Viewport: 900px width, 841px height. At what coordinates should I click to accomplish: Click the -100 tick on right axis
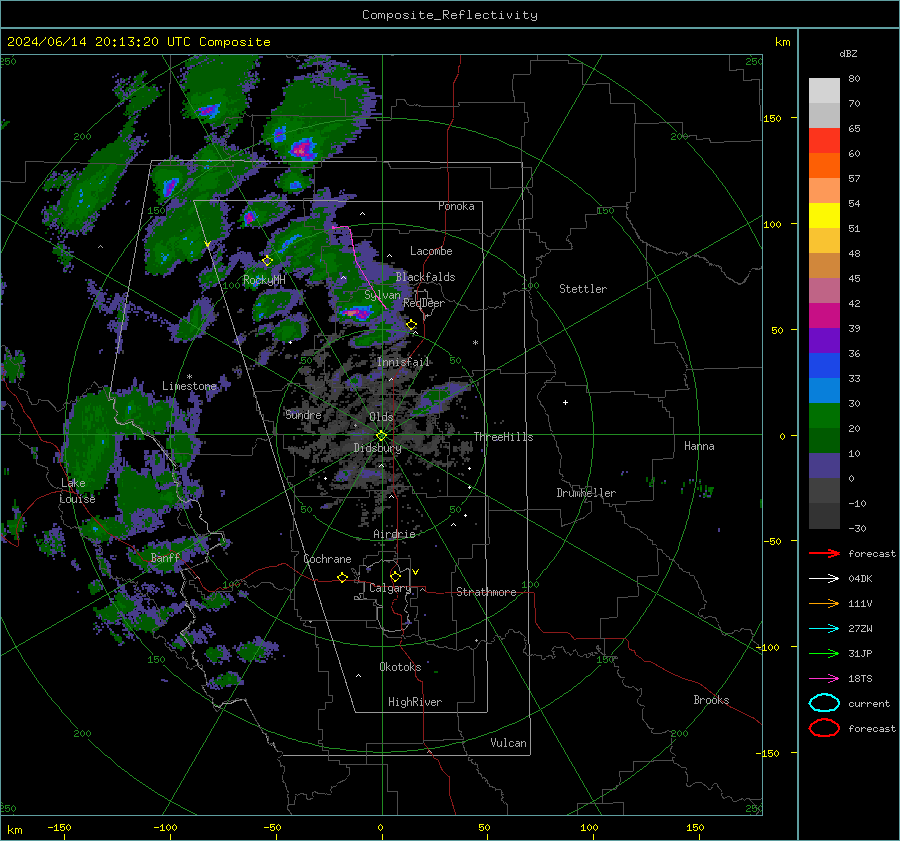[767, 647]
